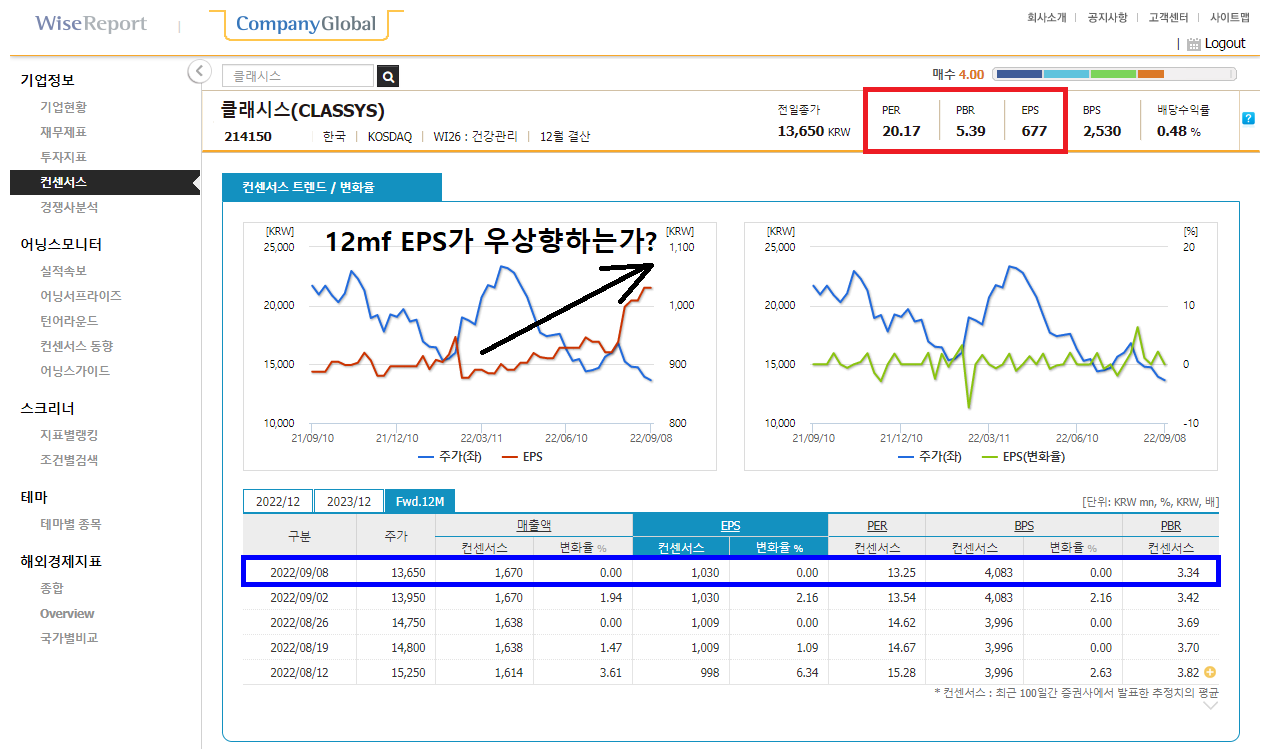Click the BPS column header link
The width and height of the screenshot is (1268, 751).
1024,525
